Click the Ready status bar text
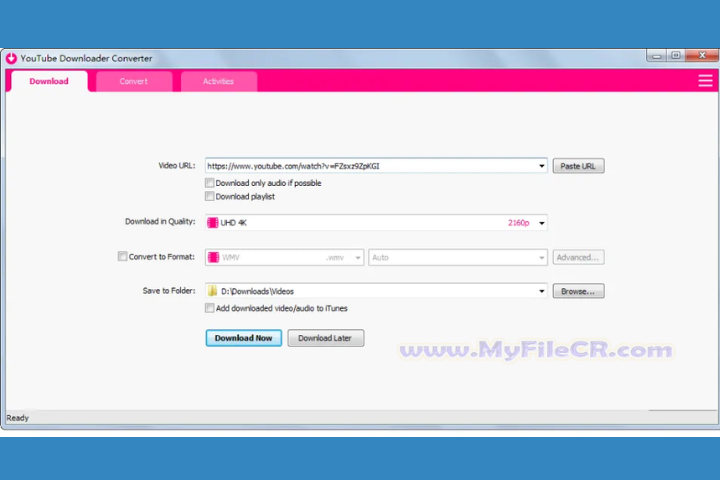Image resolution: width=720 pixels, height=480 pixels. point(17,418)
